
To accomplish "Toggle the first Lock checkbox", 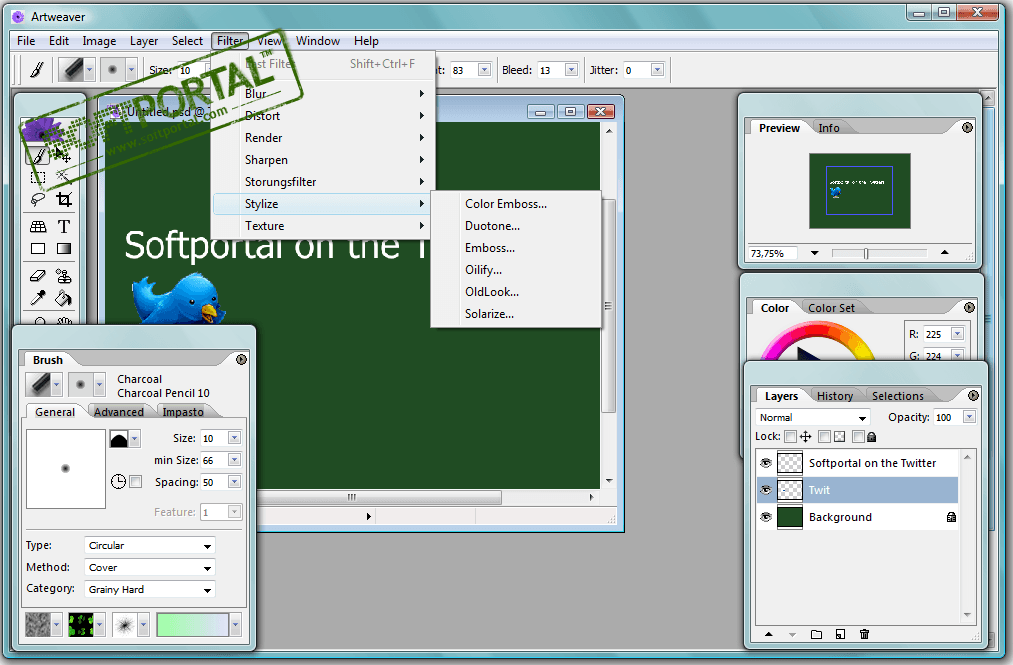I will tap(790, 437).
